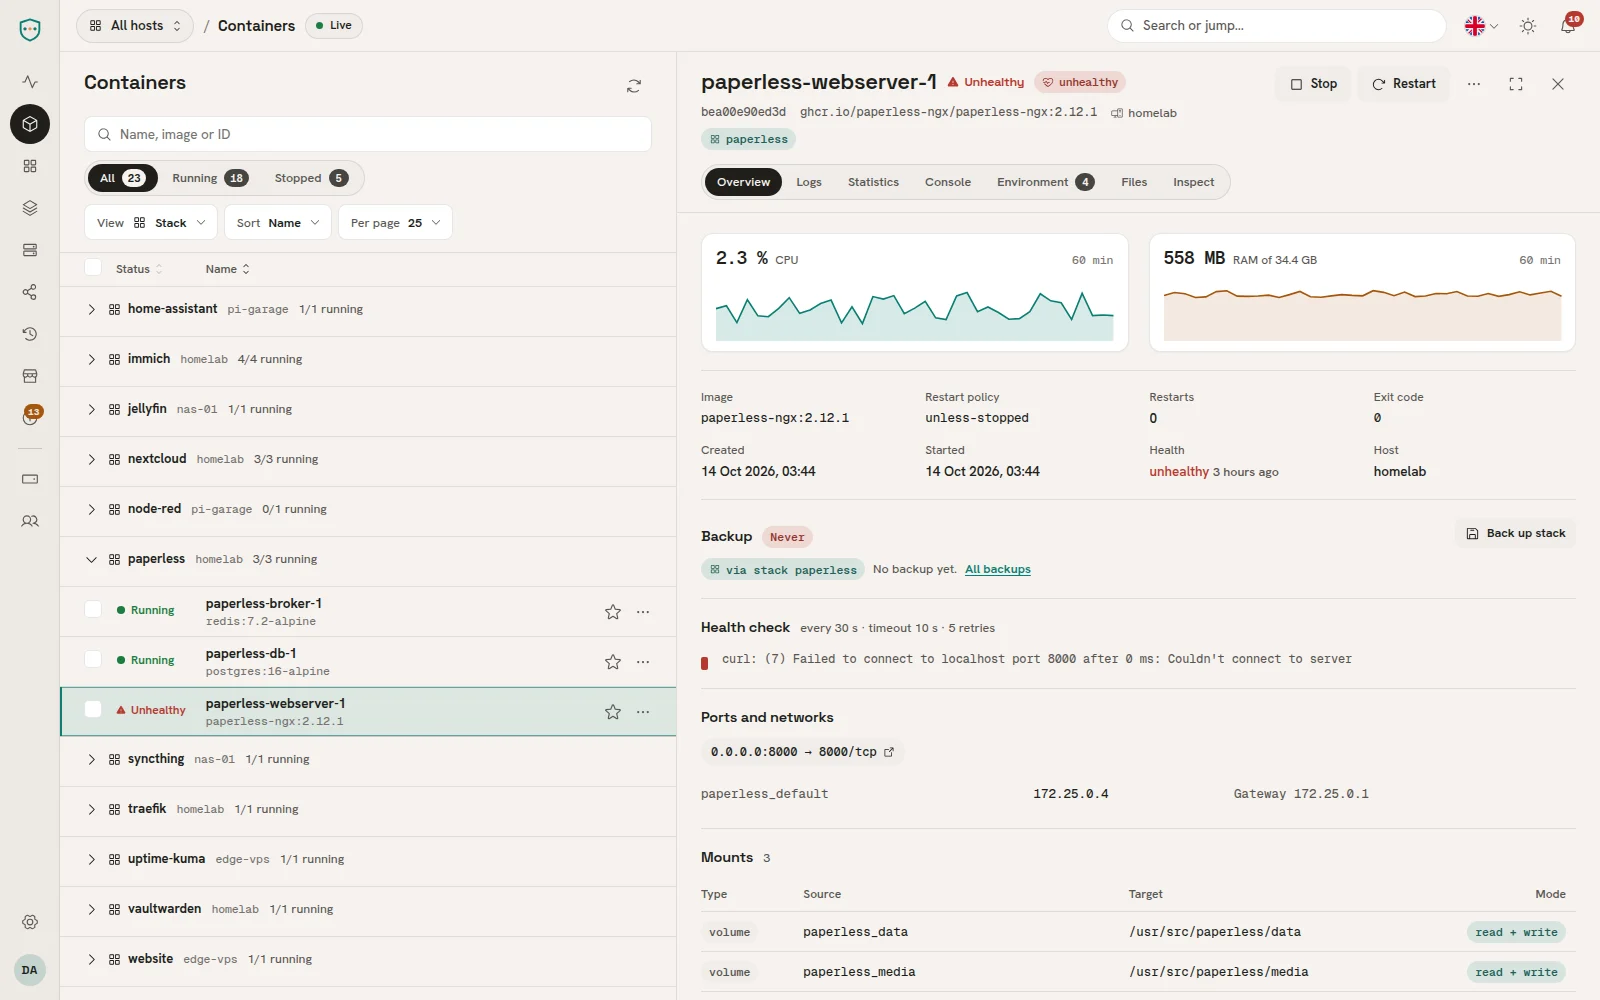The height and width of the screenshot is (1000, 1600).
Task: Open more options for paperless-db-1
Action: [x=643, y=662]
